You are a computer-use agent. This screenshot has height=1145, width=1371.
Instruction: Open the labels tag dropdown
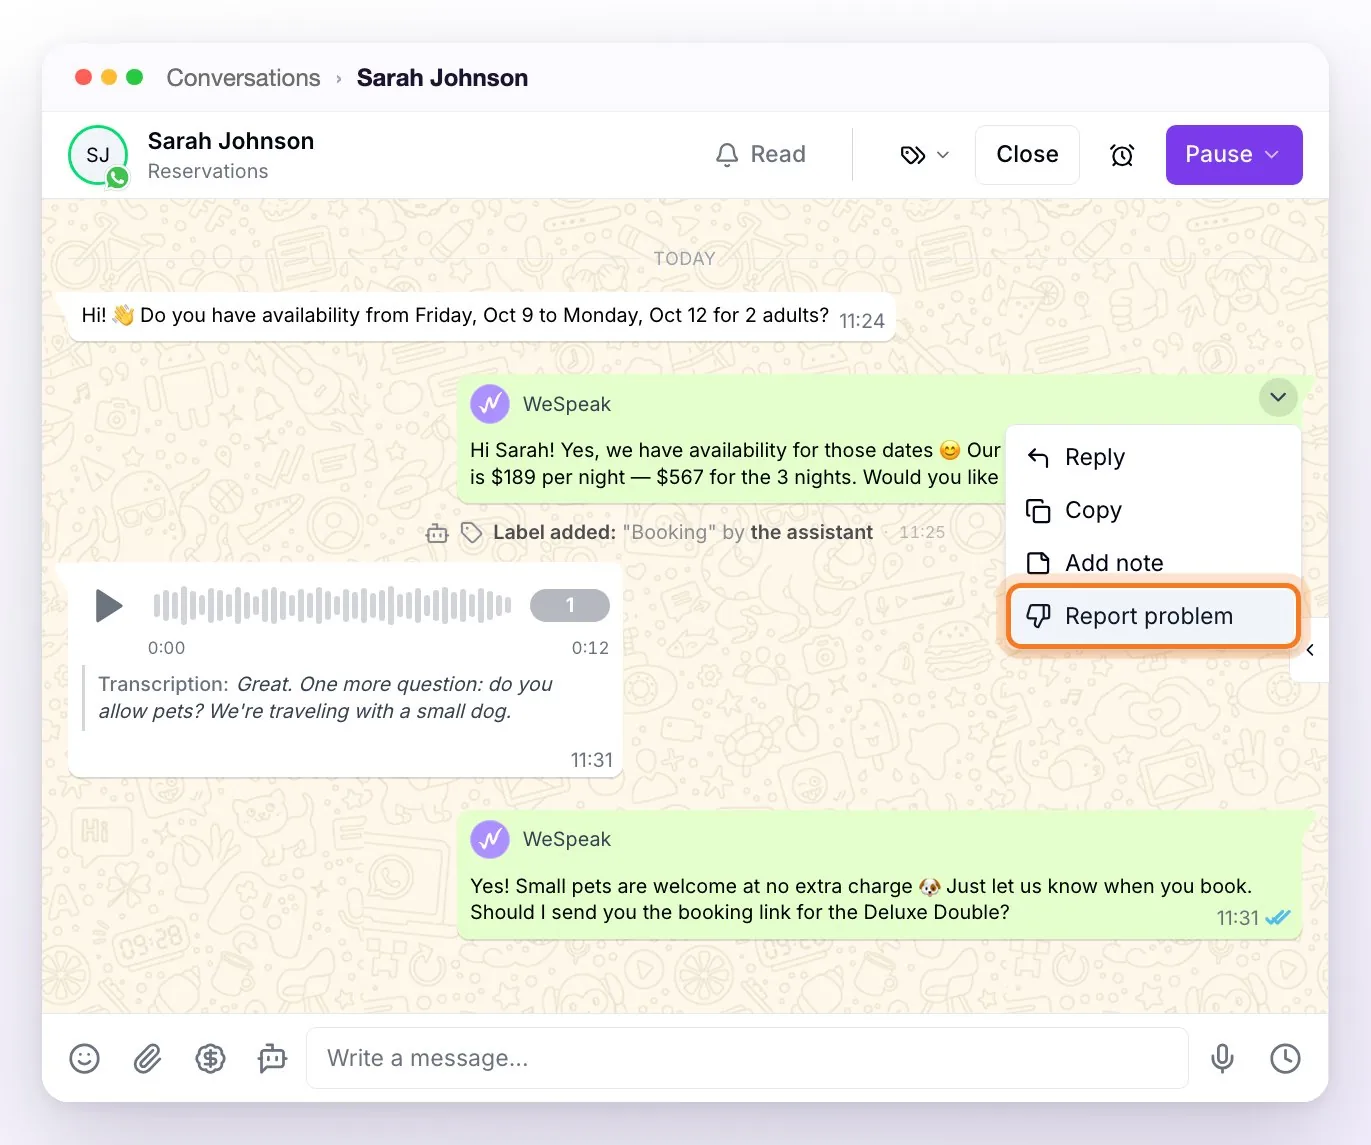pyautogui.click(x=925, y=155)
